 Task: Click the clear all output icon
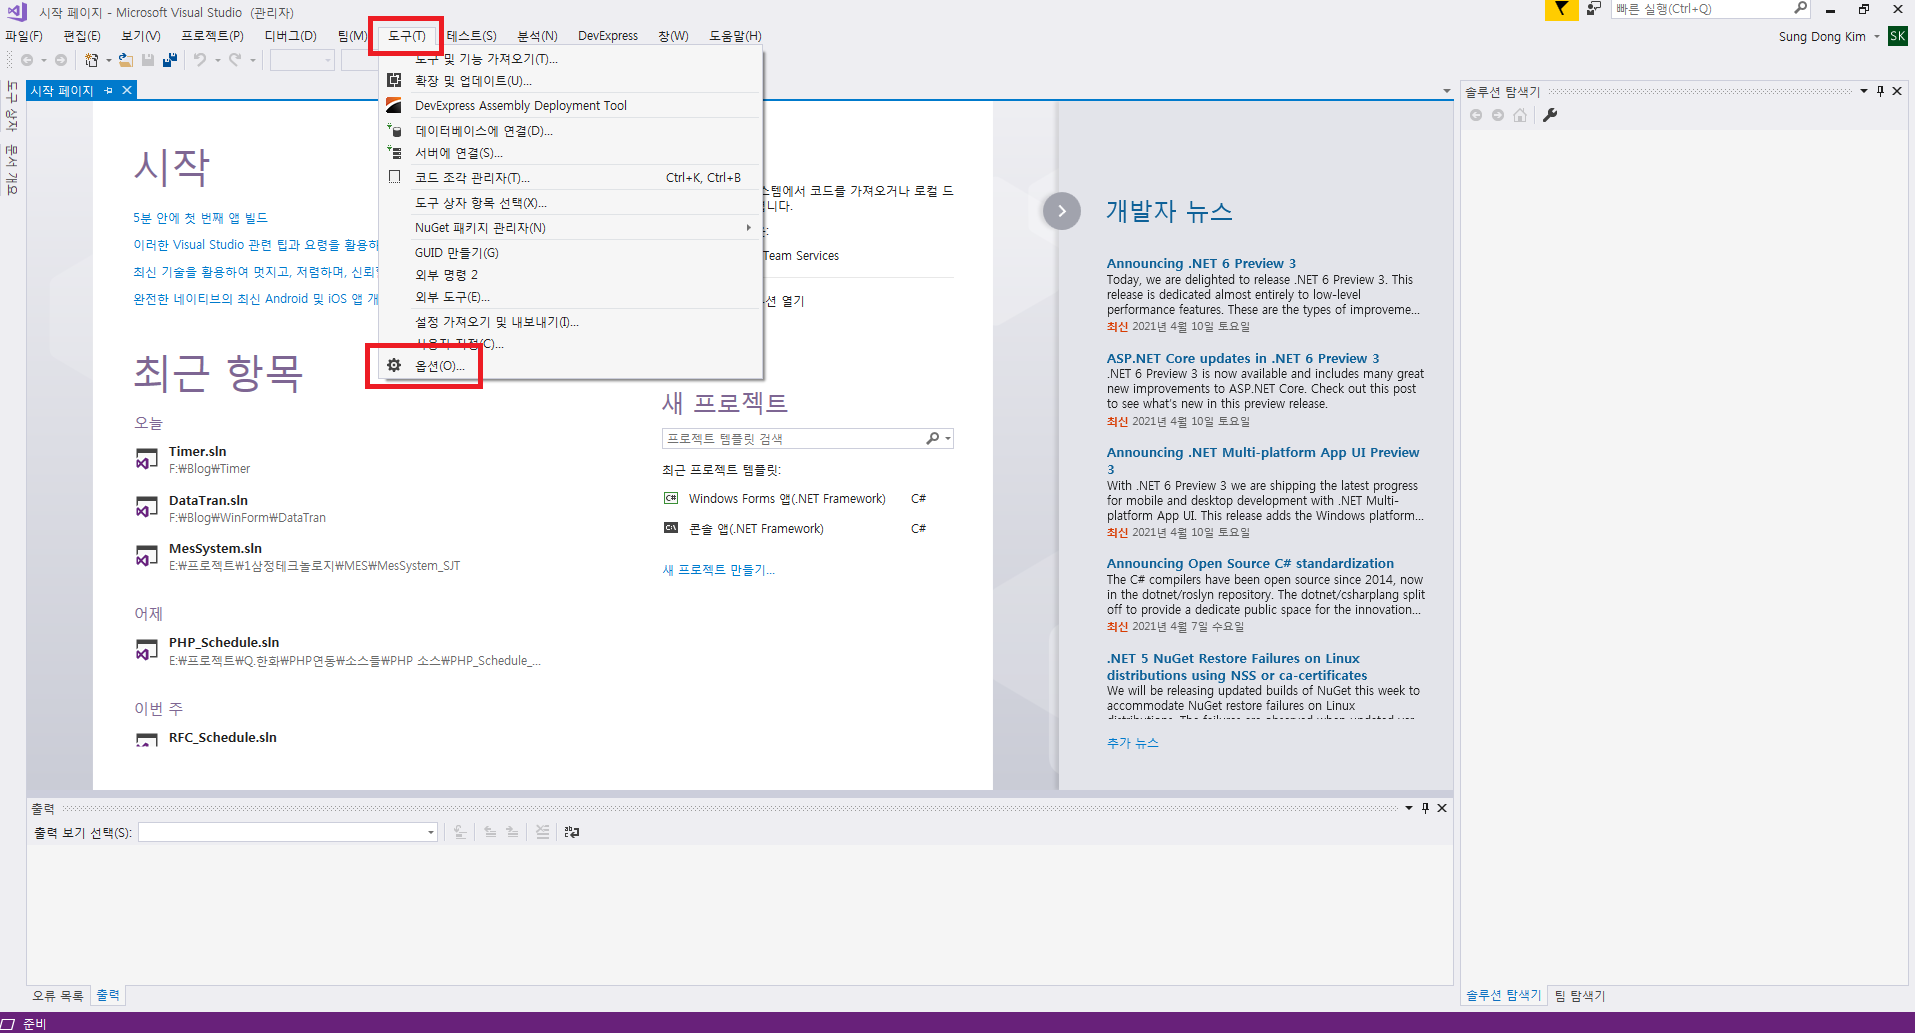[543, 832]
